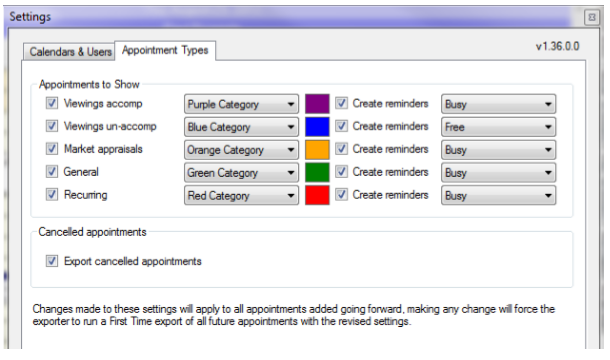The height and width of the screenshot is (360, 610).
Task: Toggle the Viewings un-accomp checkbox
Action: click(x=52, y=126)
